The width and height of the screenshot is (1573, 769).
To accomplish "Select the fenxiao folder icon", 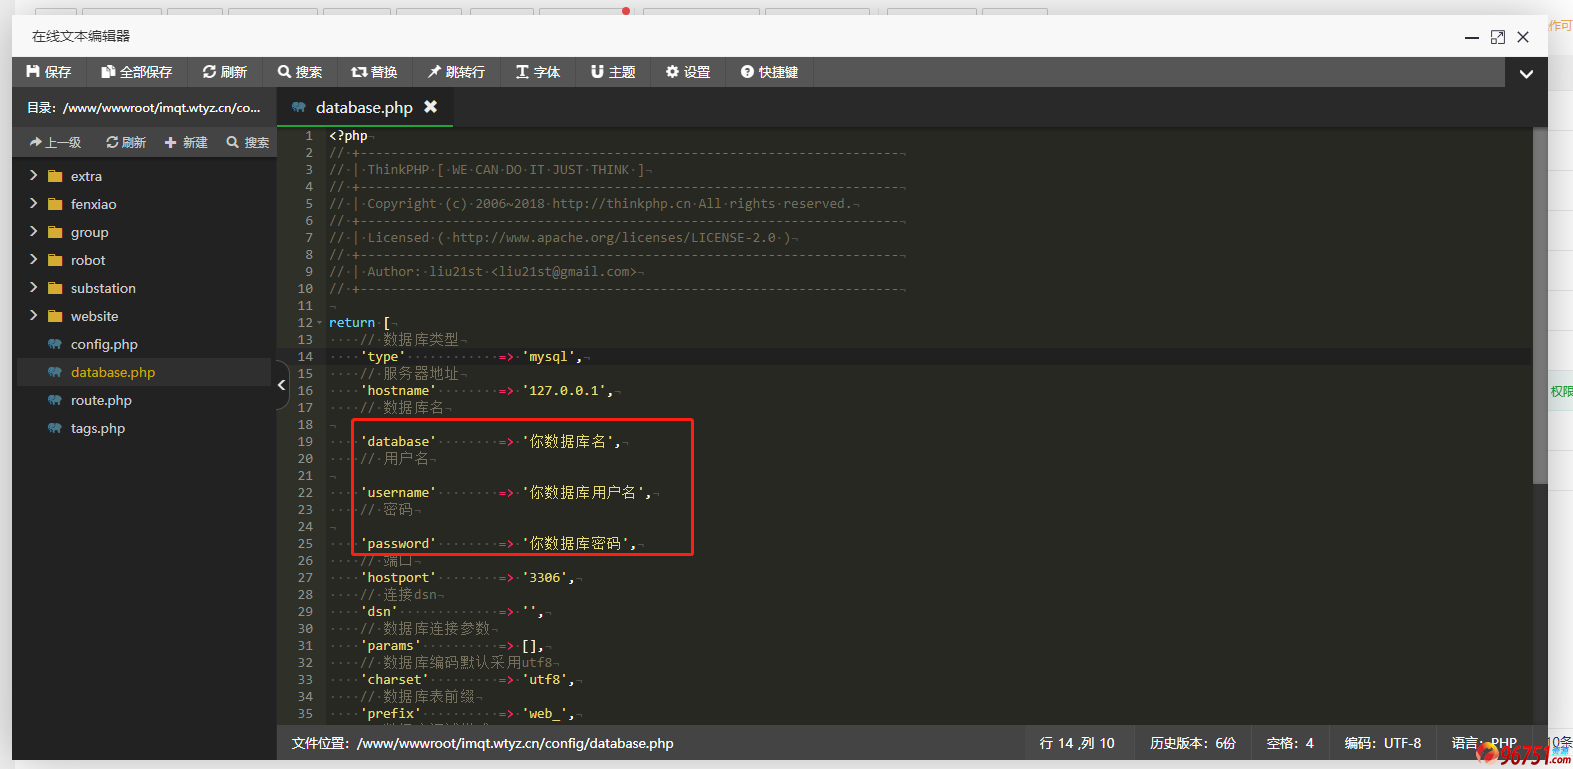I will [55, 204].
